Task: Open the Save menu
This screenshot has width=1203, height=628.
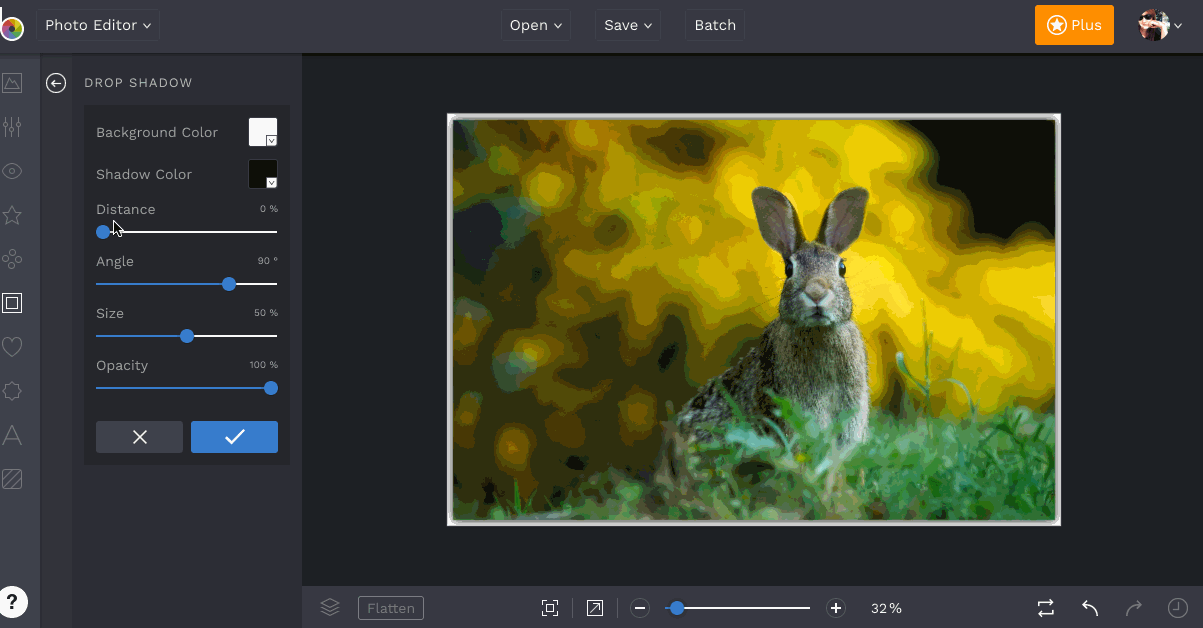Action: (x=629, y=25)
